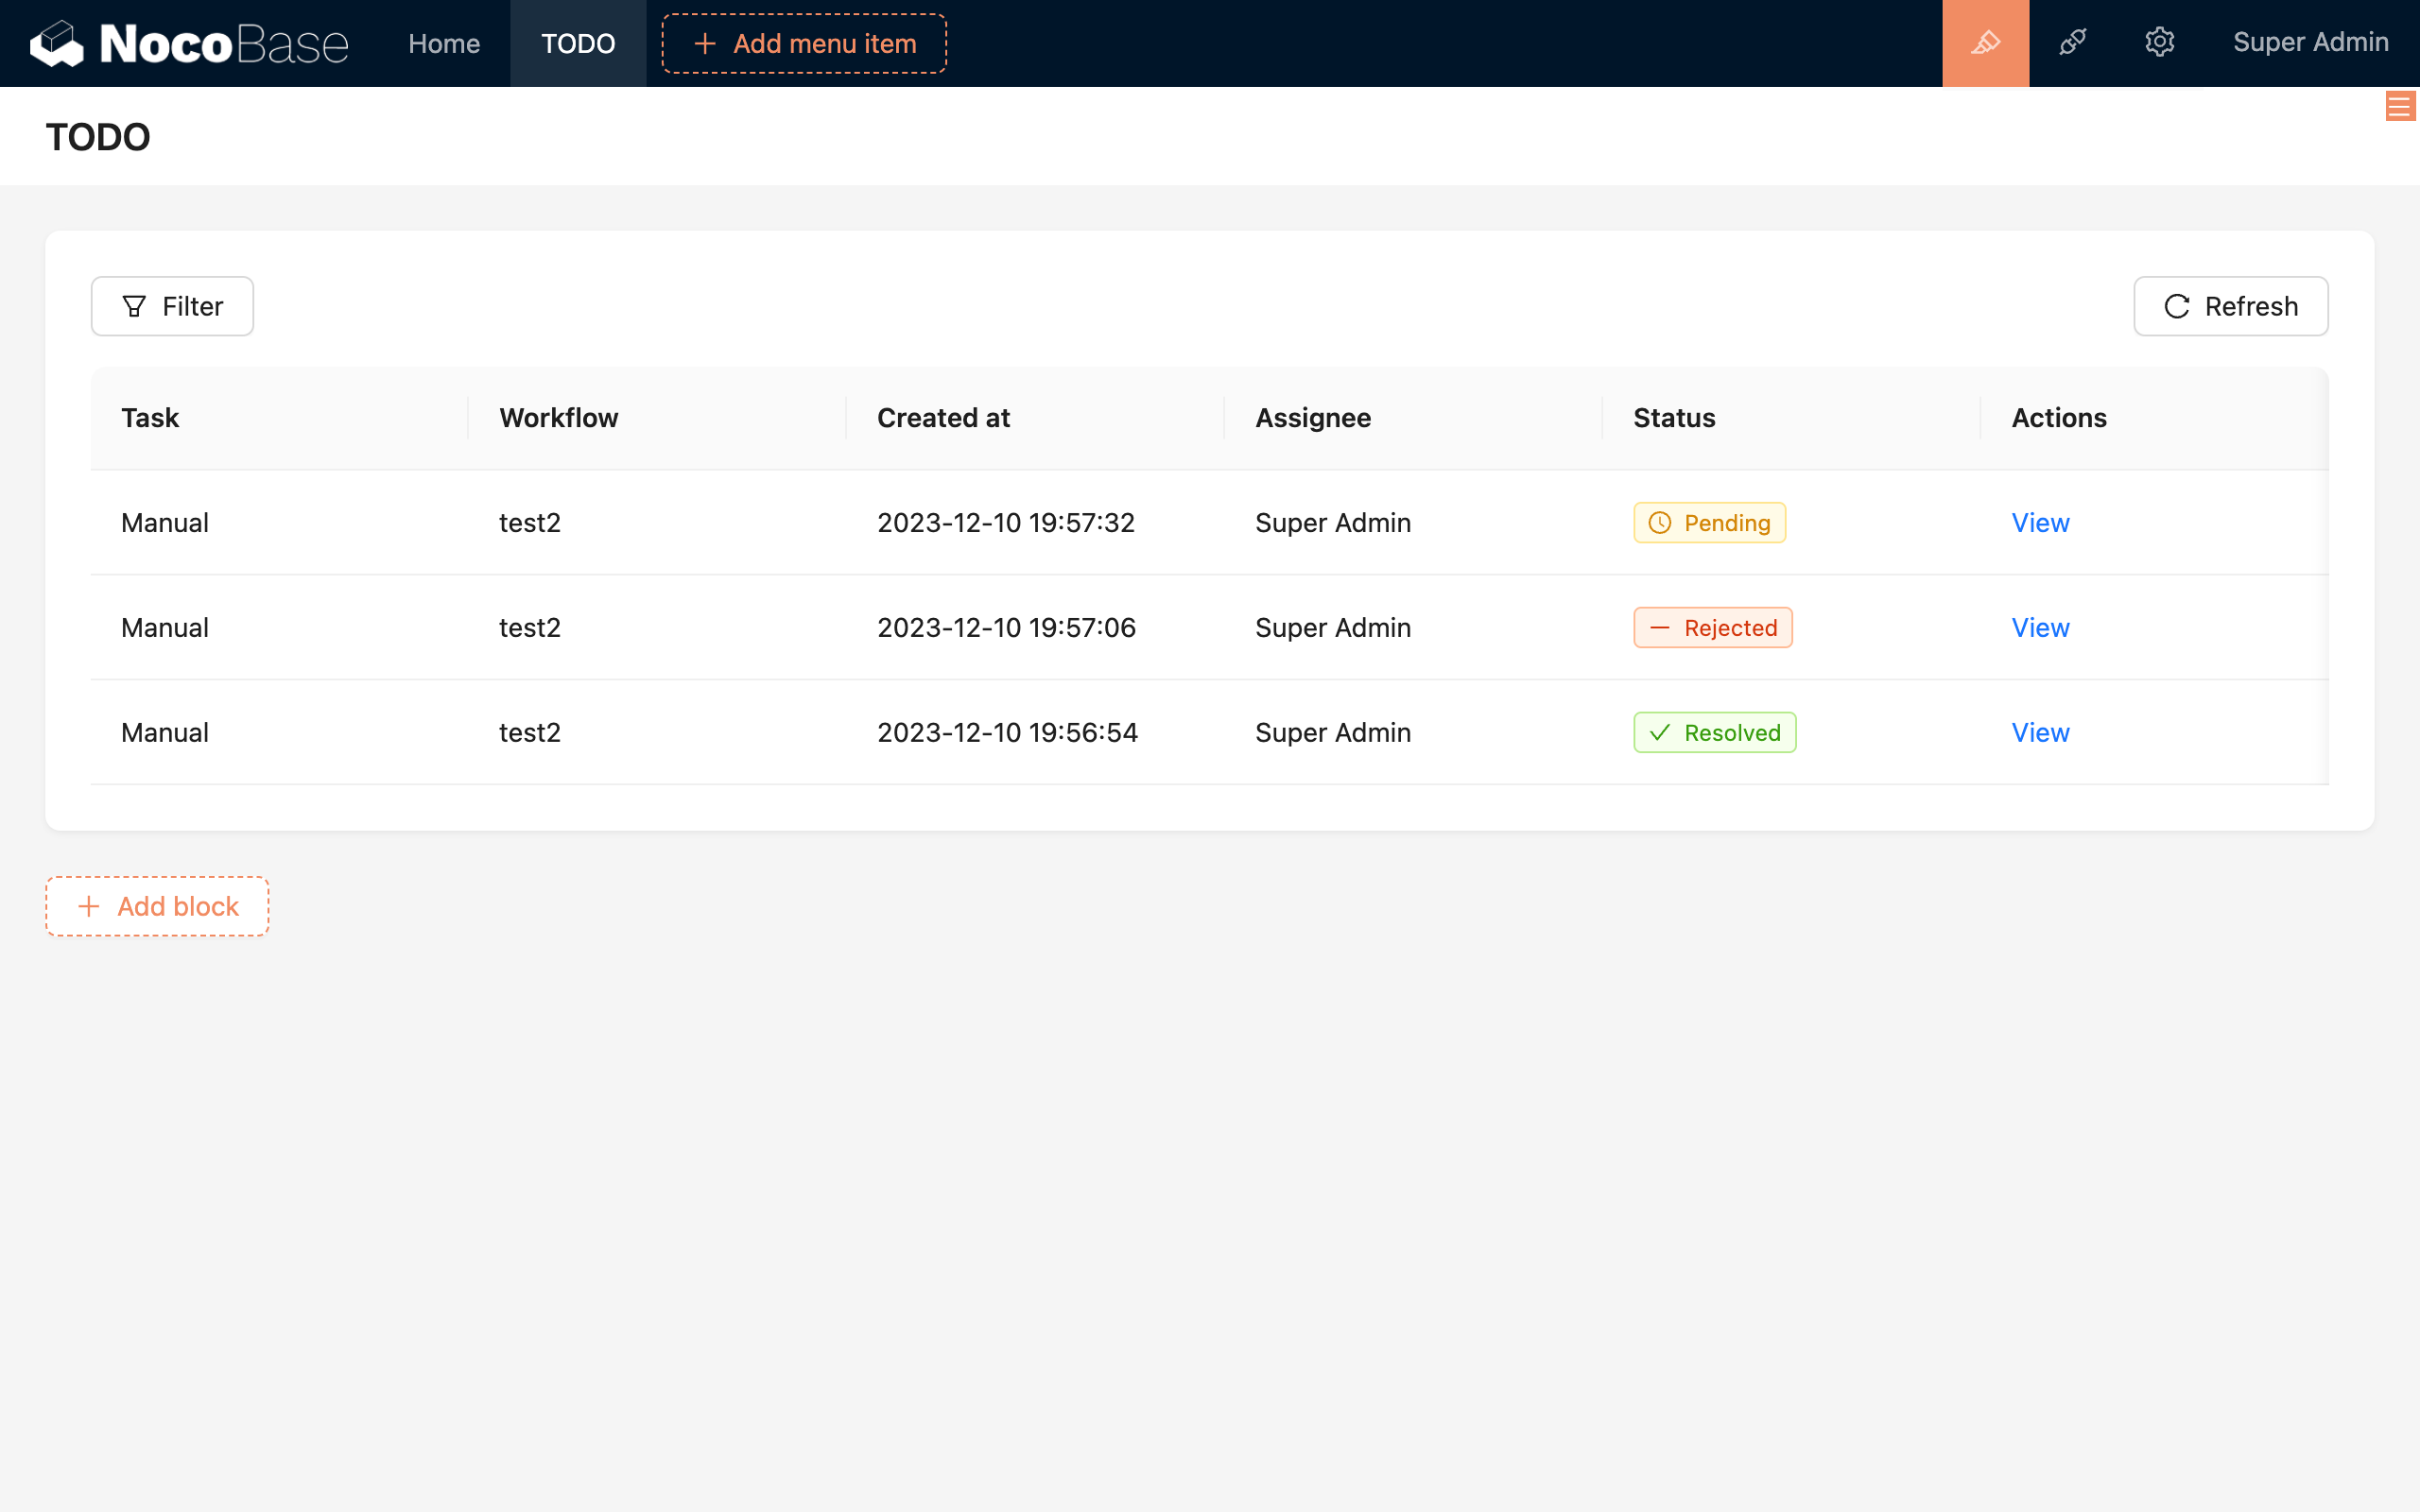Click the NocoBase logo
The height and width of the screenshot is (1512, 2420).
[188, 43]
